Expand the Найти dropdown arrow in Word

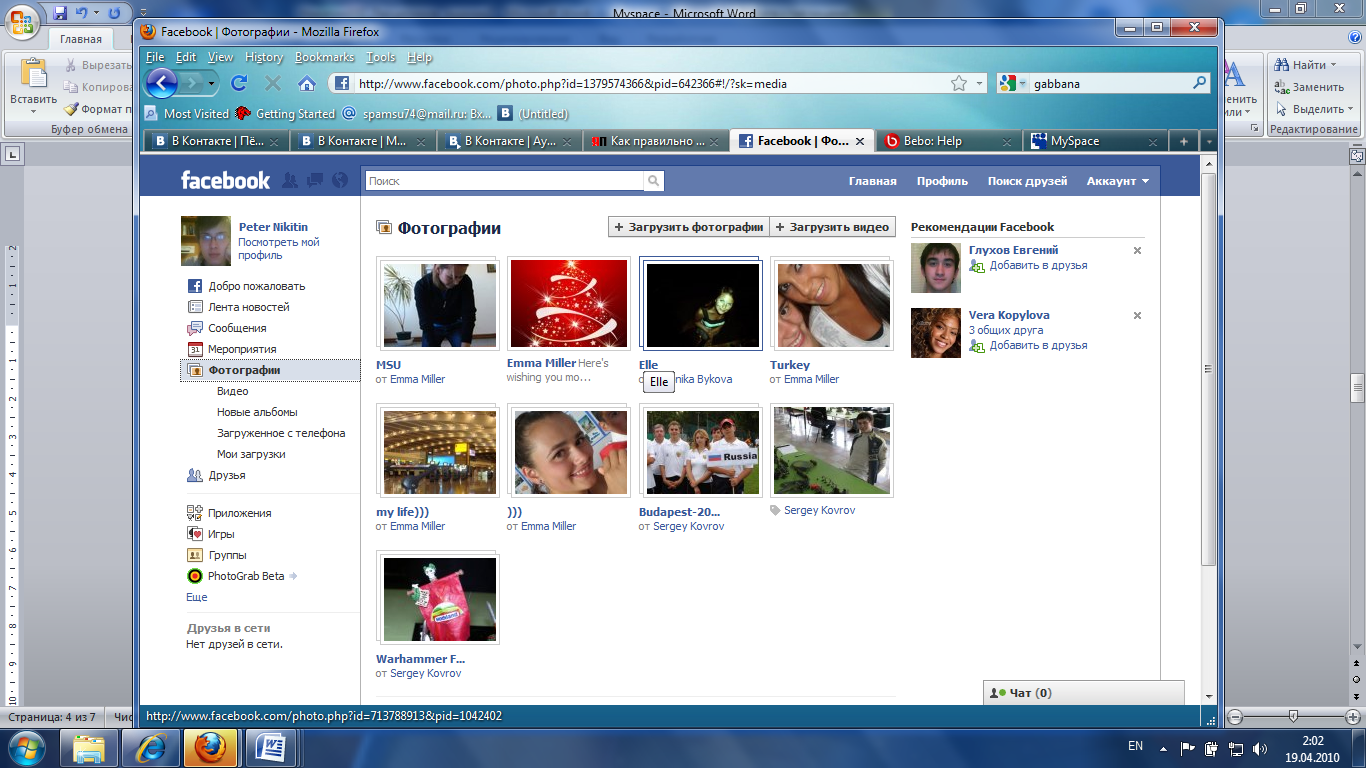coord(1333,65)
